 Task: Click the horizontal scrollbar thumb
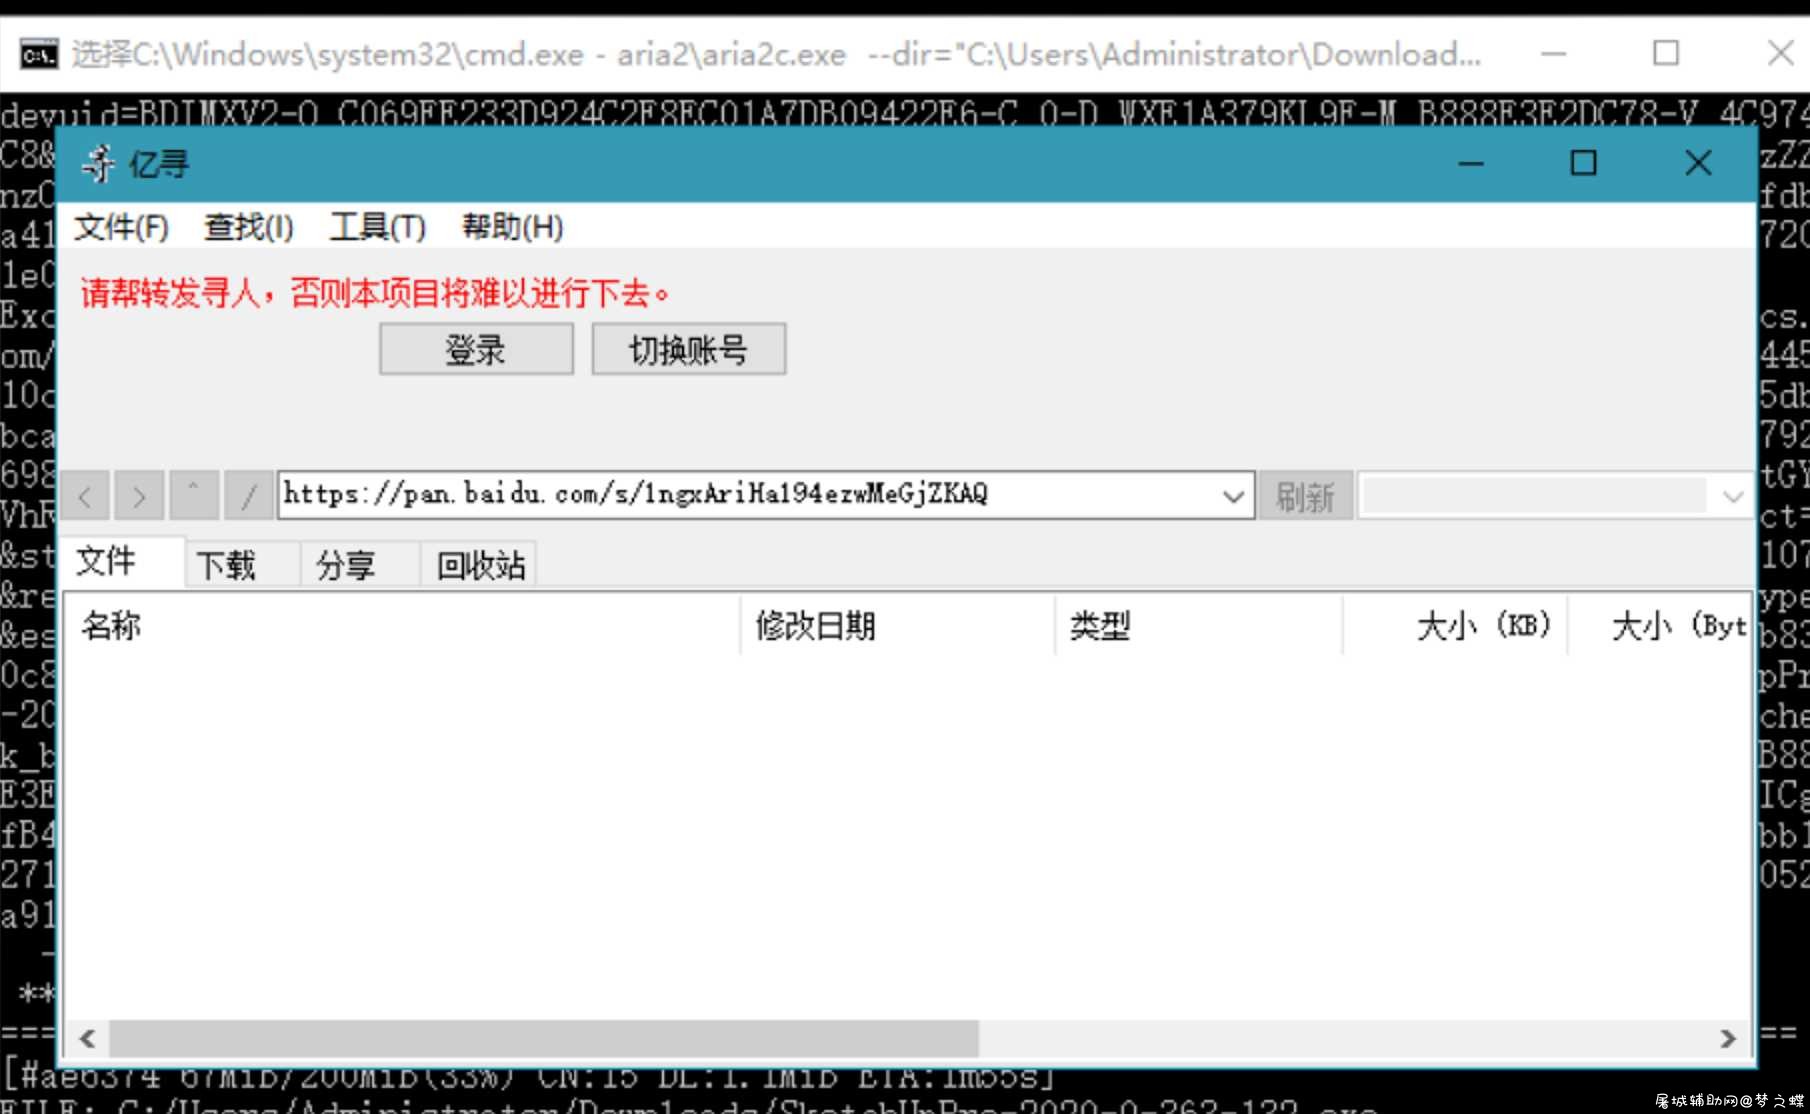point(544,1038)
